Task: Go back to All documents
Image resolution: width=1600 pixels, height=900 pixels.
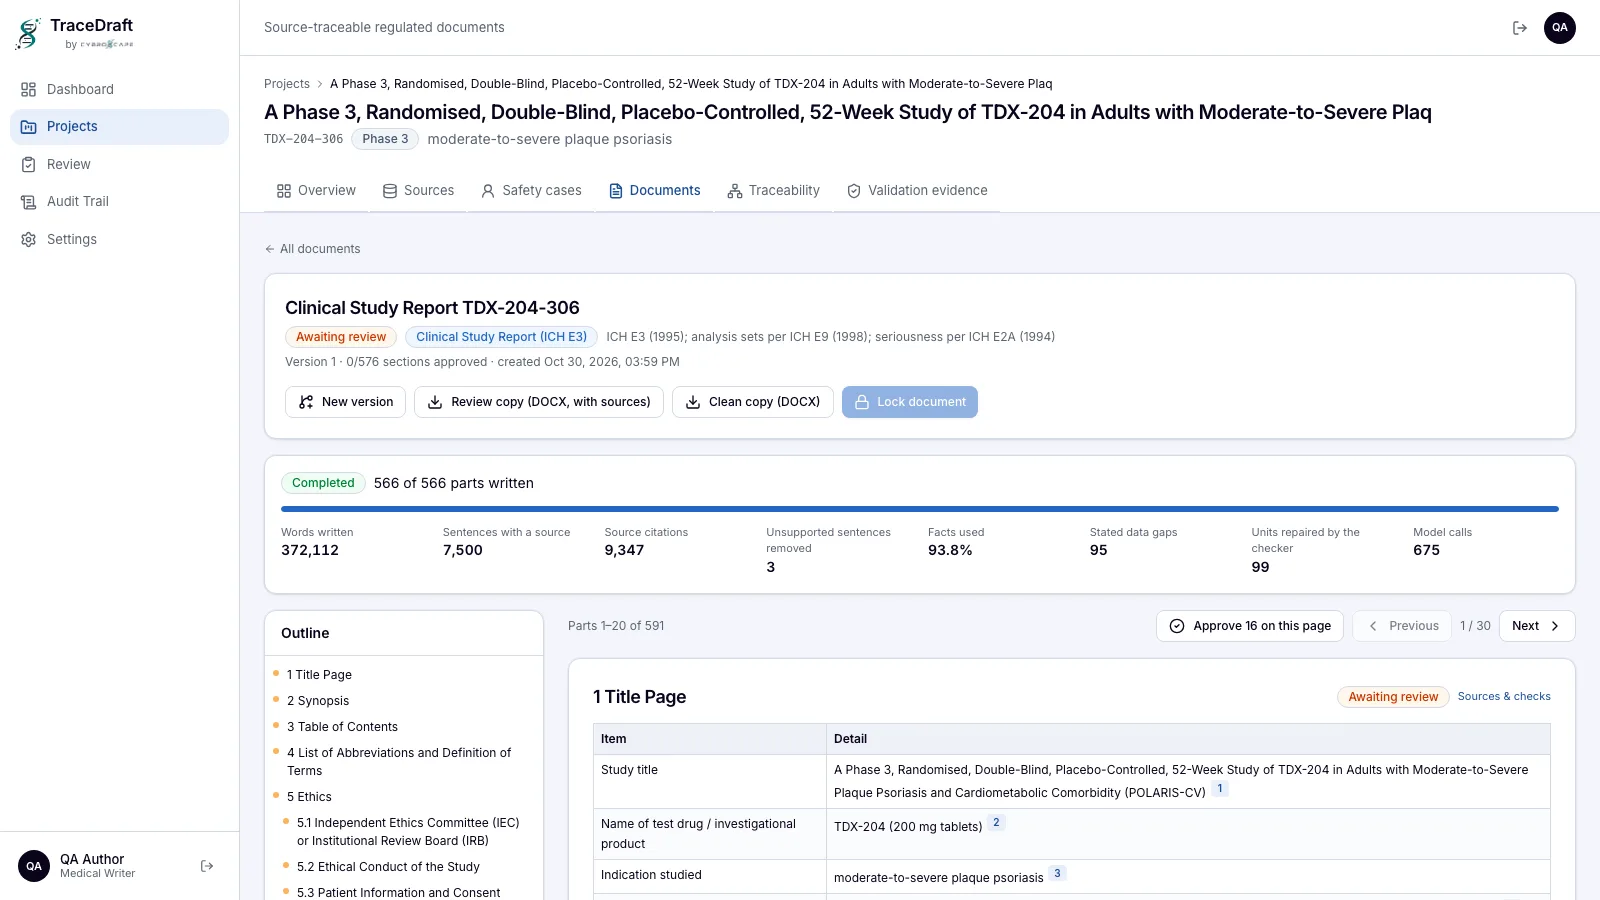Action: [x=312, y=249]
